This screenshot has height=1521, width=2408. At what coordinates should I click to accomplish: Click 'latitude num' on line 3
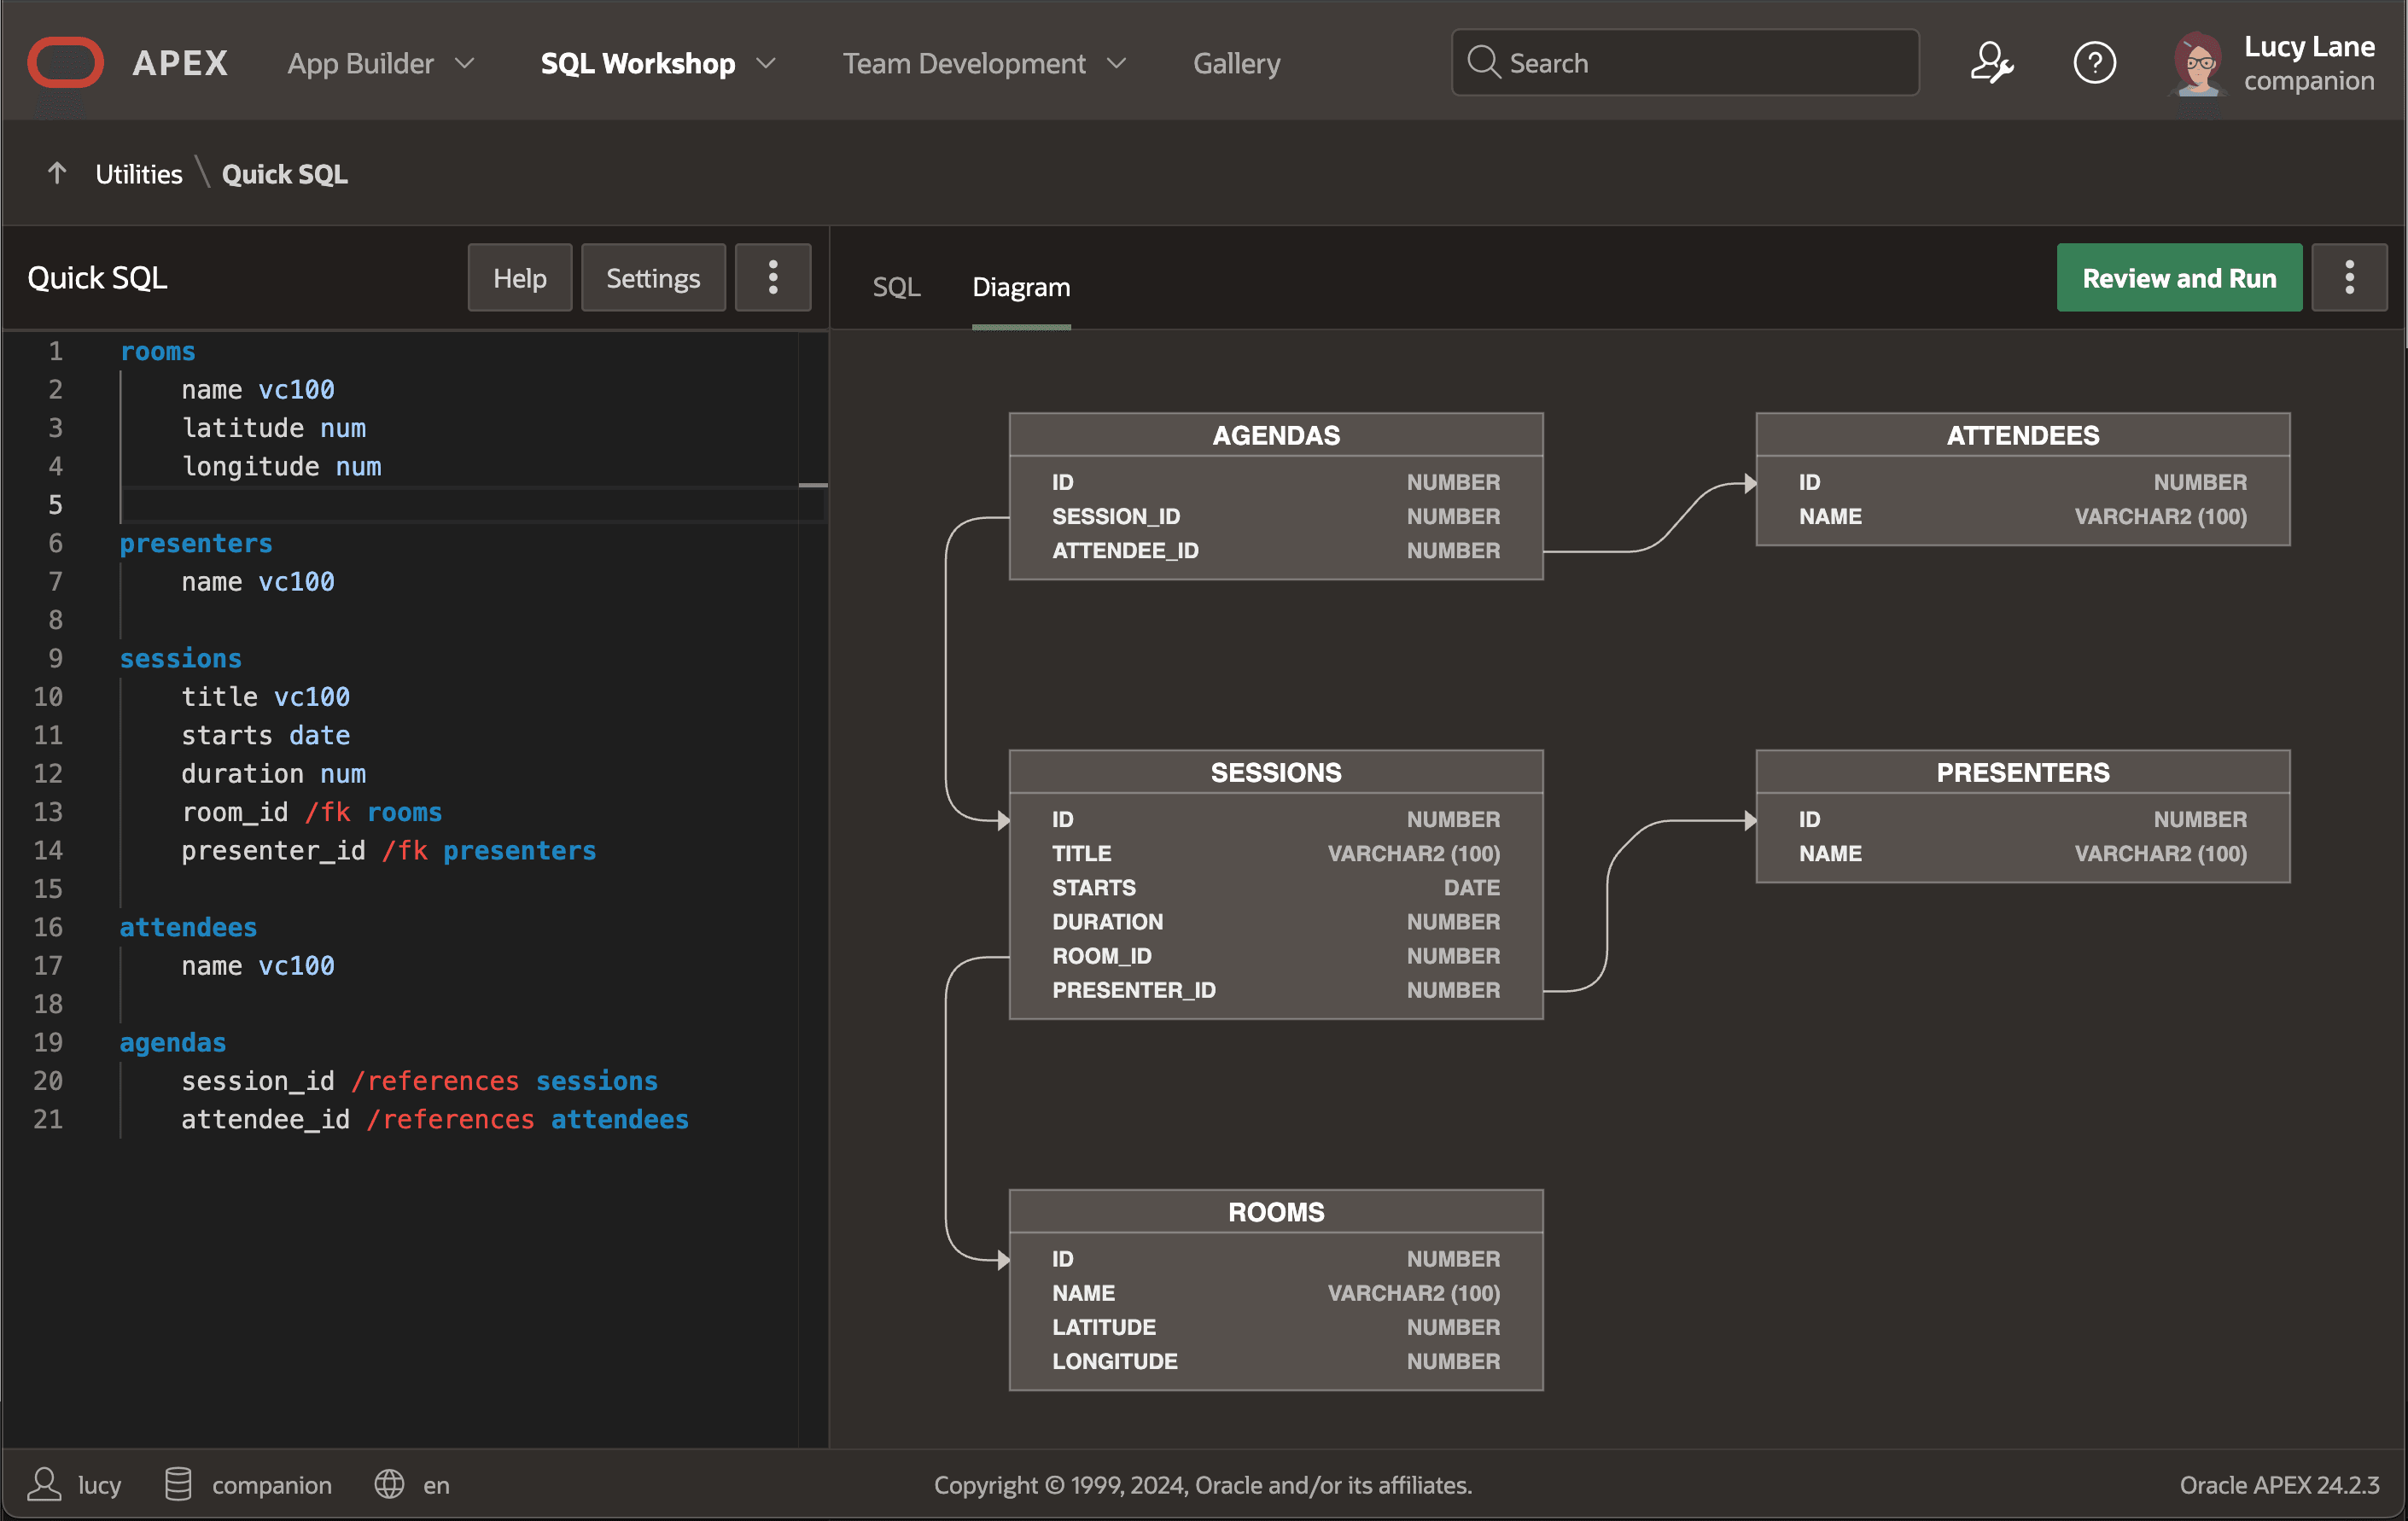pos(274,428)
